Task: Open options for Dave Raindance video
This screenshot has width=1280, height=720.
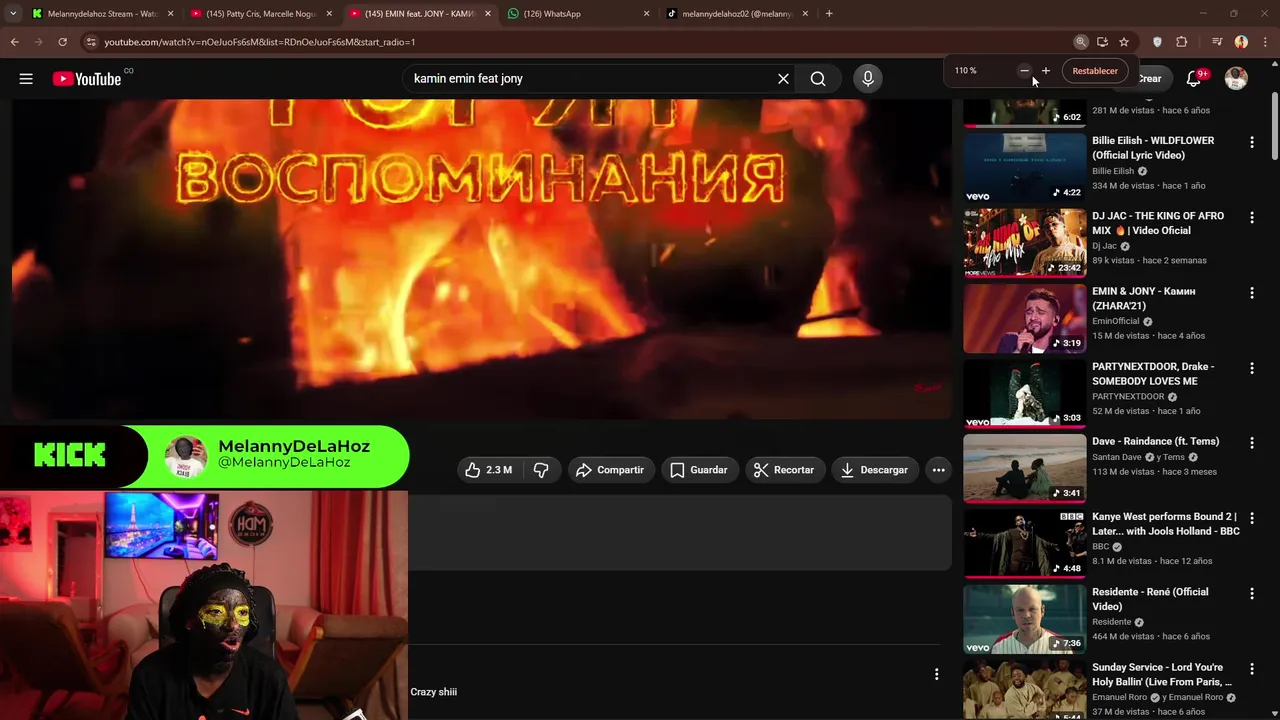Action: (x=1251, y=443)
